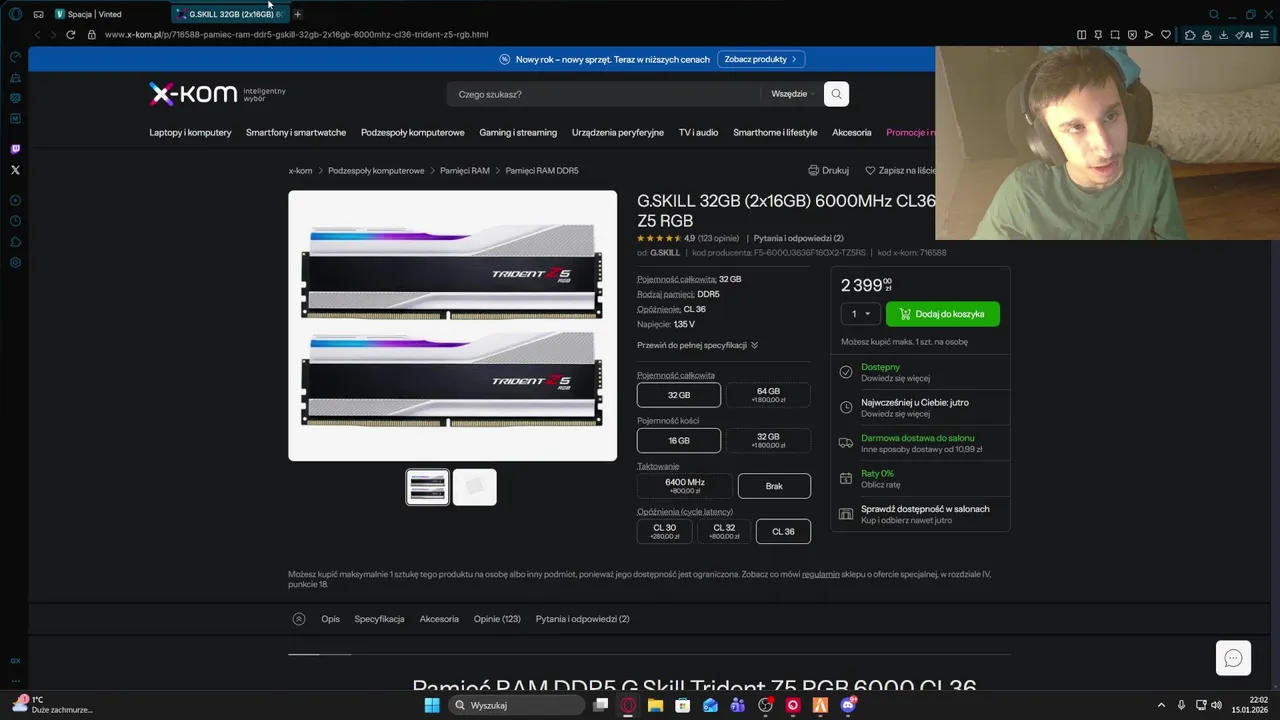
Task: Bookmark page with the heart icon
Action: point(1166,34)
